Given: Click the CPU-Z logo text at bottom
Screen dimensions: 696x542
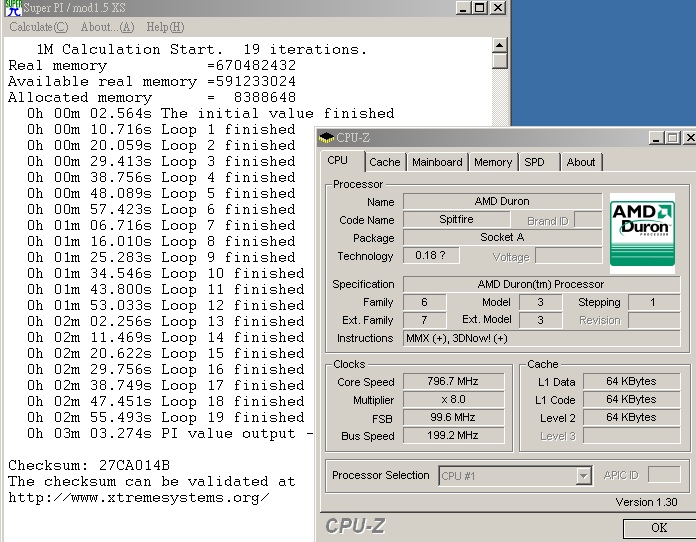Looking at the screenshot, I should tap(355, 526).
